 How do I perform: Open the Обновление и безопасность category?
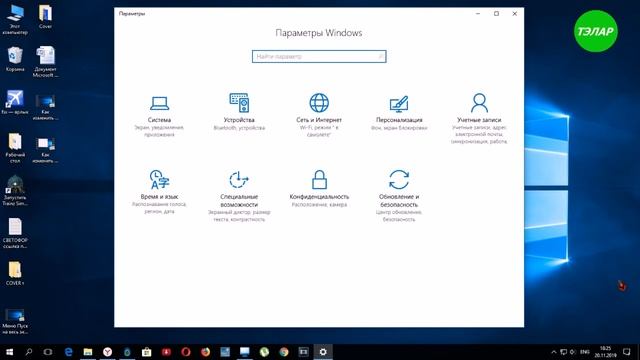click(x=399, y=196)
